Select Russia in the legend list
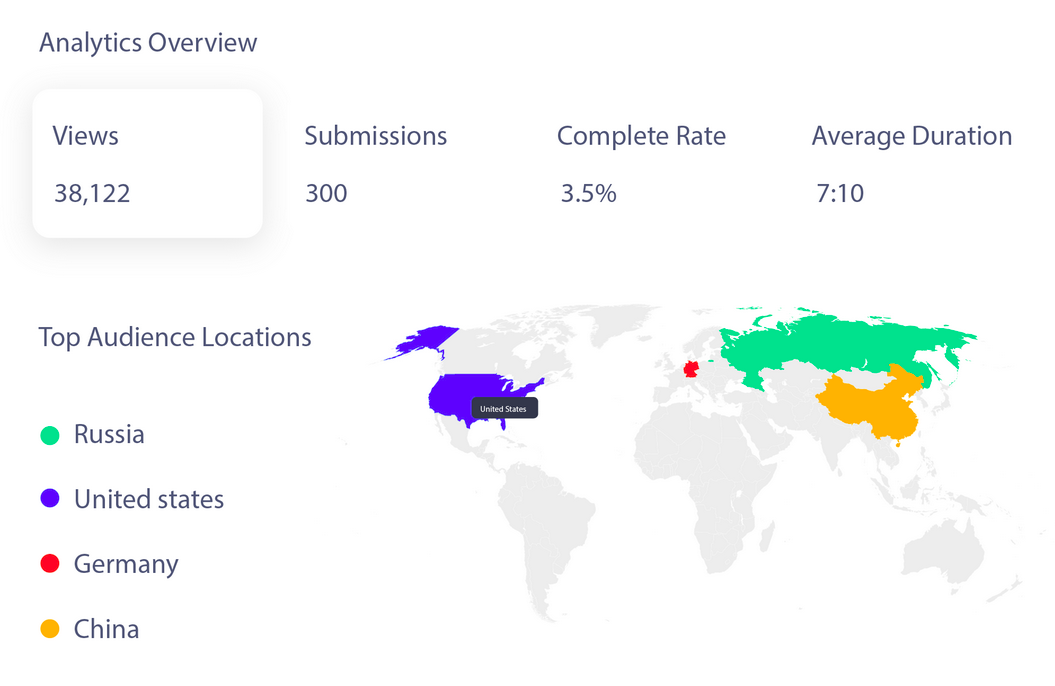 click(109, 435)
